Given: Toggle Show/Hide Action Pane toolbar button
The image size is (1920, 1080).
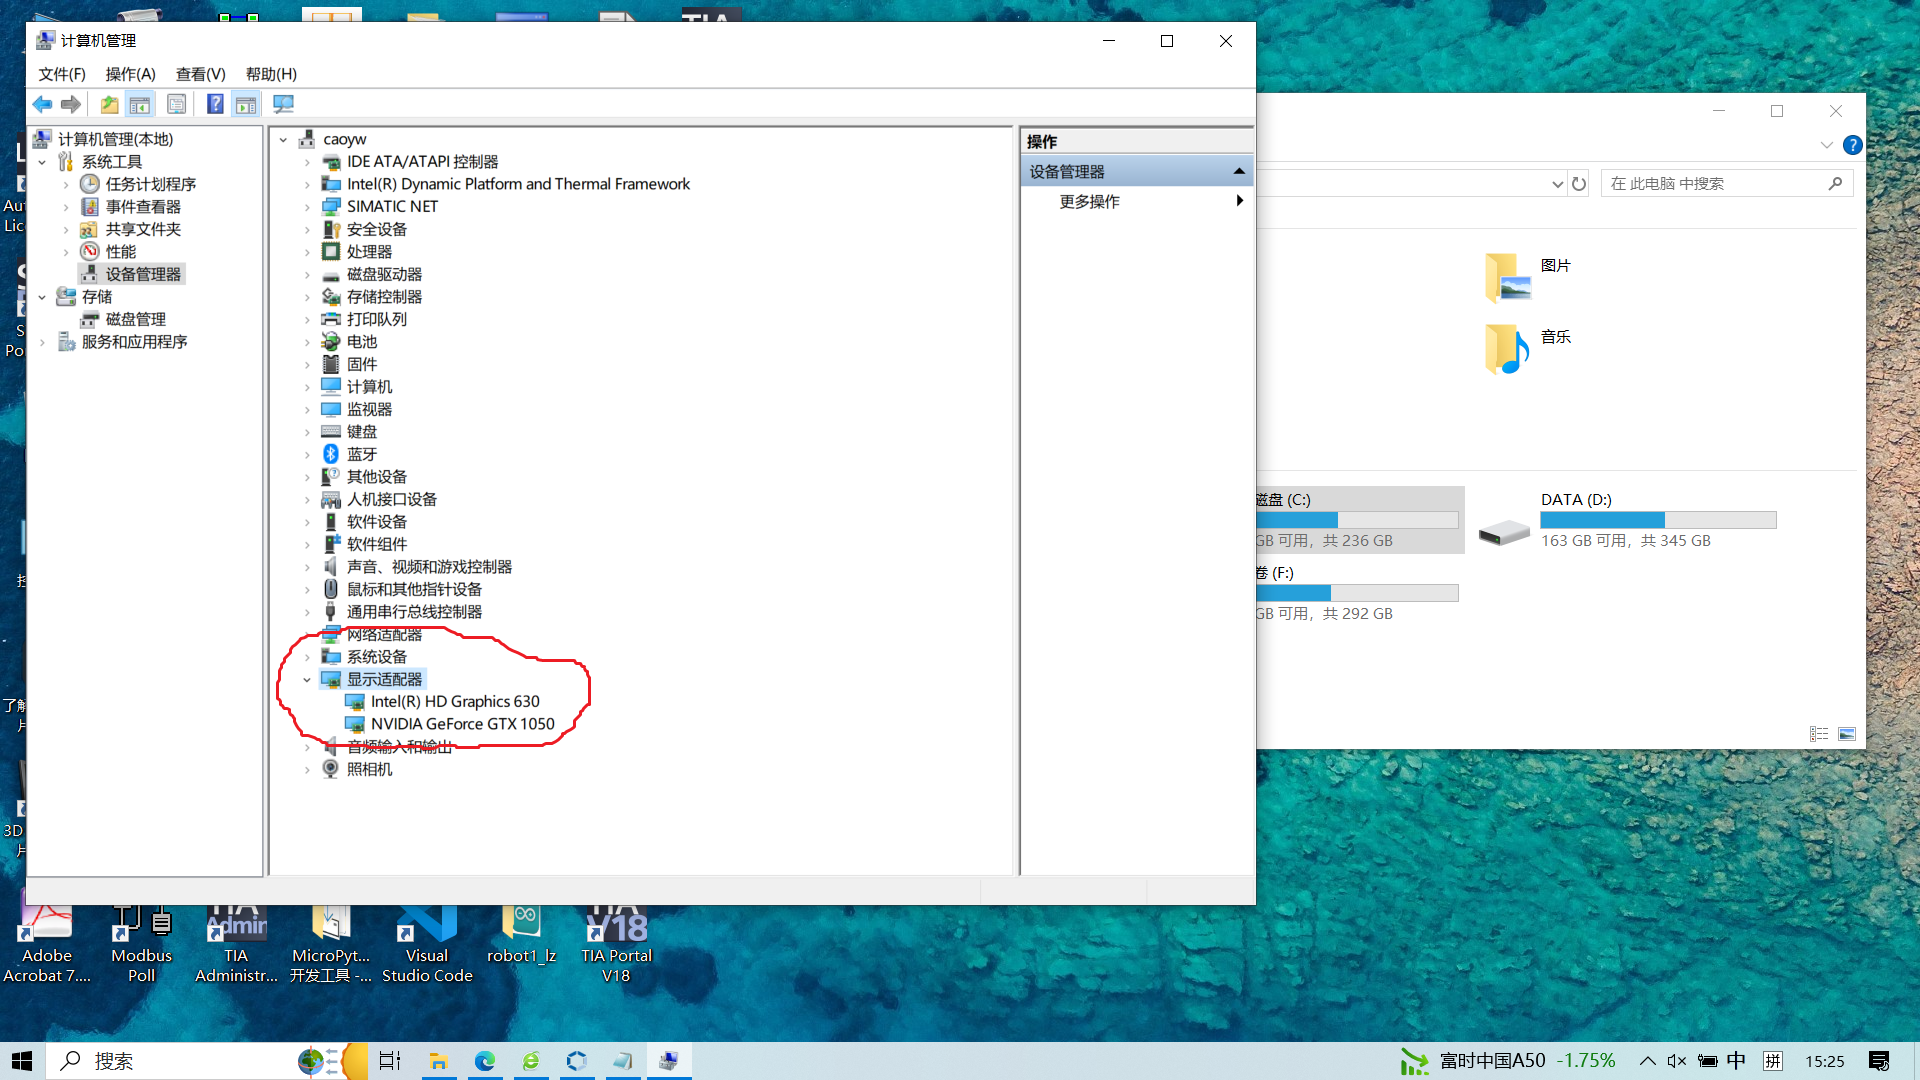Looking at the screenshot, I should 246,104.
